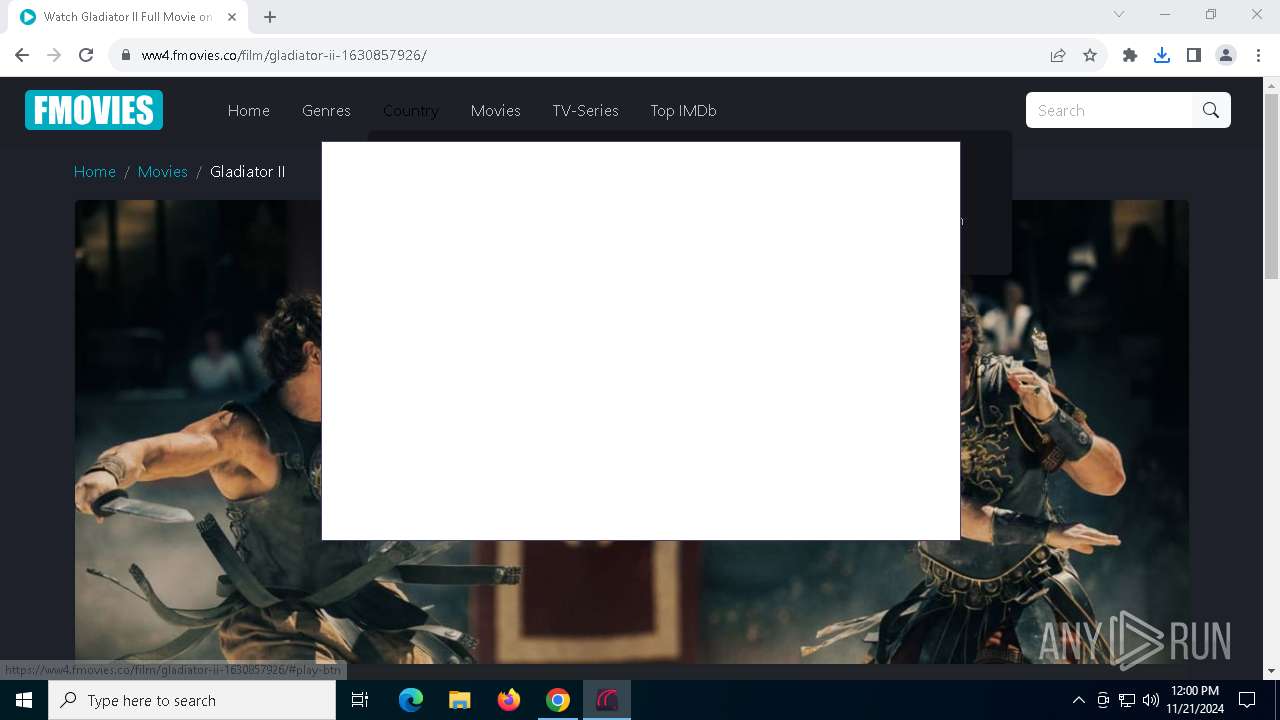This screenshot has width=1280, height=720.
Task: Open the Genres menu
Action: [x=326, y=111]
